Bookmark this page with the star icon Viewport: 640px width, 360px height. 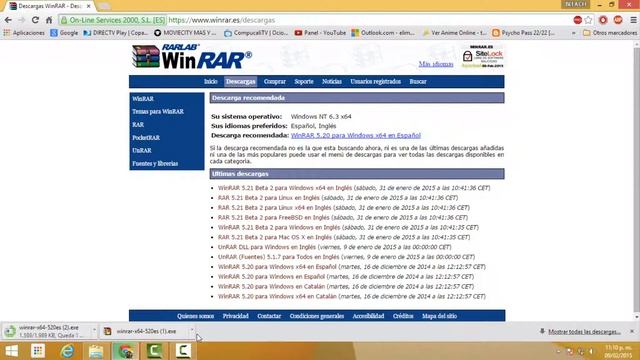pos(588,20)
